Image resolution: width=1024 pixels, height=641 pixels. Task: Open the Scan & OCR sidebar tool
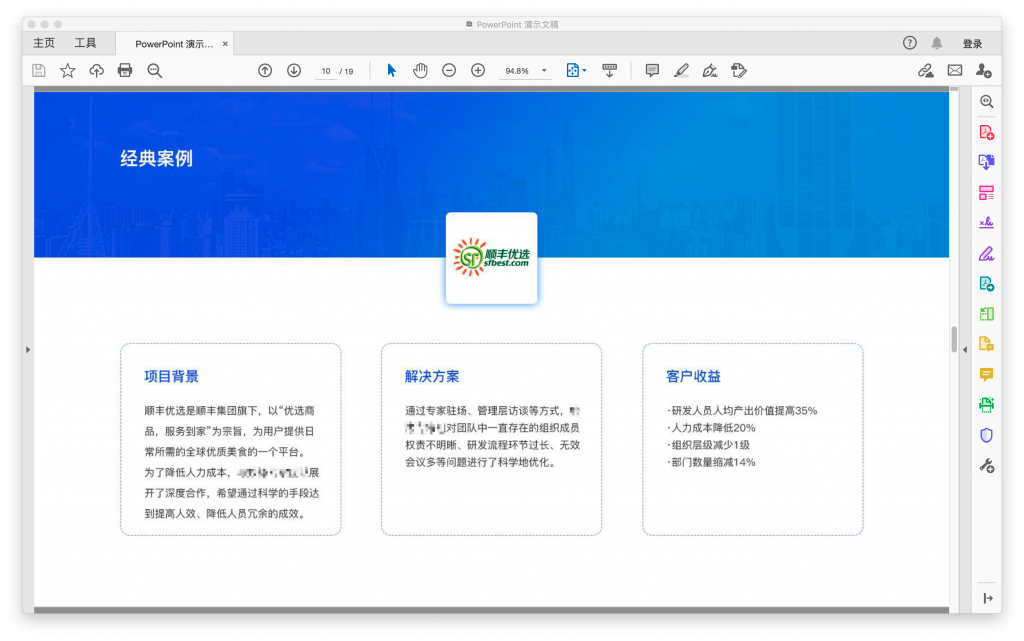[987, 405]
